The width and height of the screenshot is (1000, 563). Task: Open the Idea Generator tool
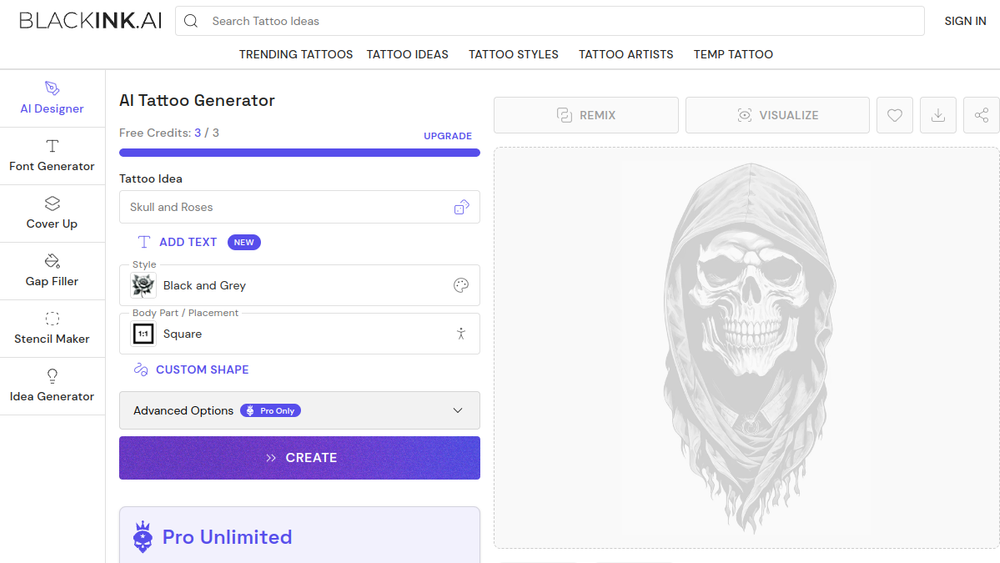point(52,386)
